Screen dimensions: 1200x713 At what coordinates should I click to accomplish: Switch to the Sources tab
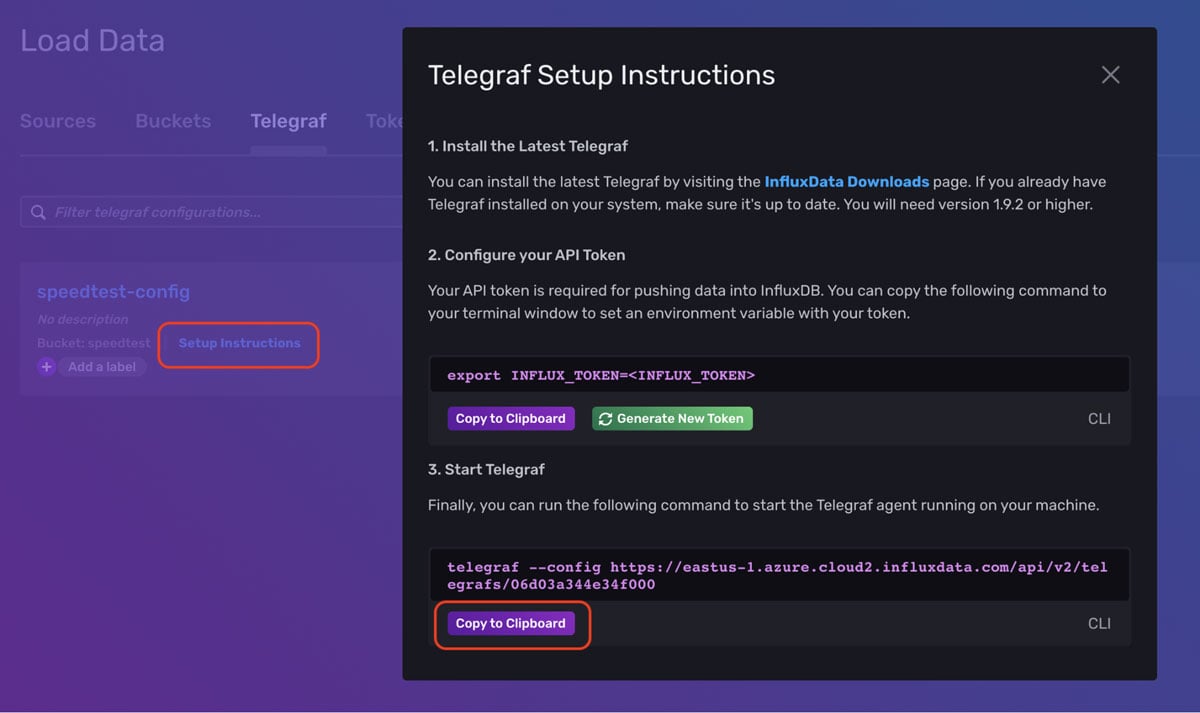57,120
